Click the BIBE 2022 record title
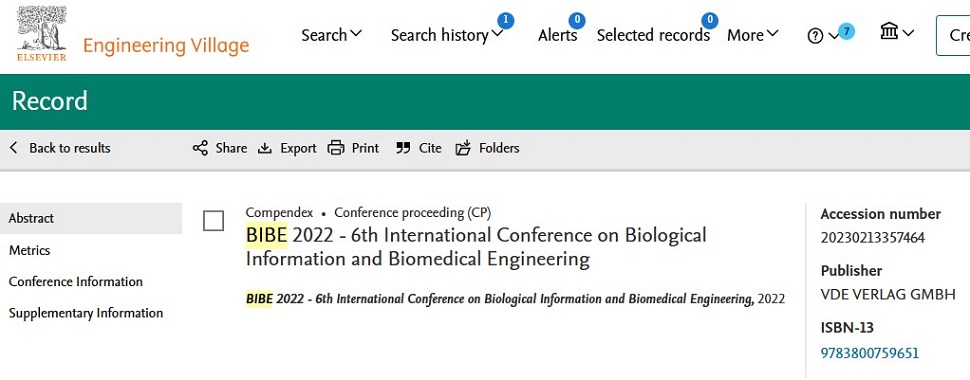Viewport: 970px width, 380px height. (x=476, y=246)
